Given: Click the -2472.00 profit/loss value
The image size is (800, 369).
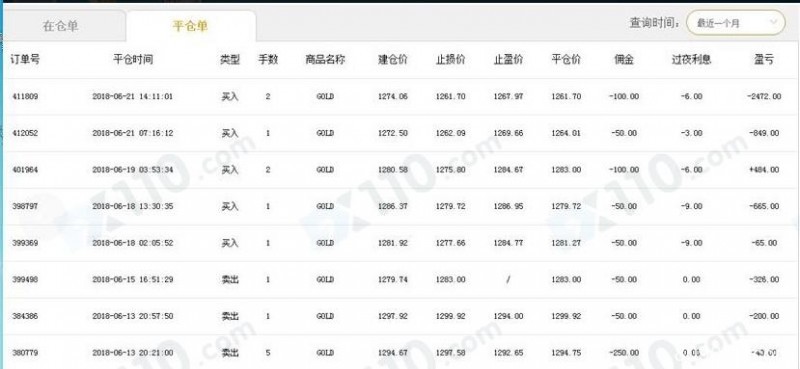Looking at the screenshot, I should pyautogui.click(x=764, y=96).
